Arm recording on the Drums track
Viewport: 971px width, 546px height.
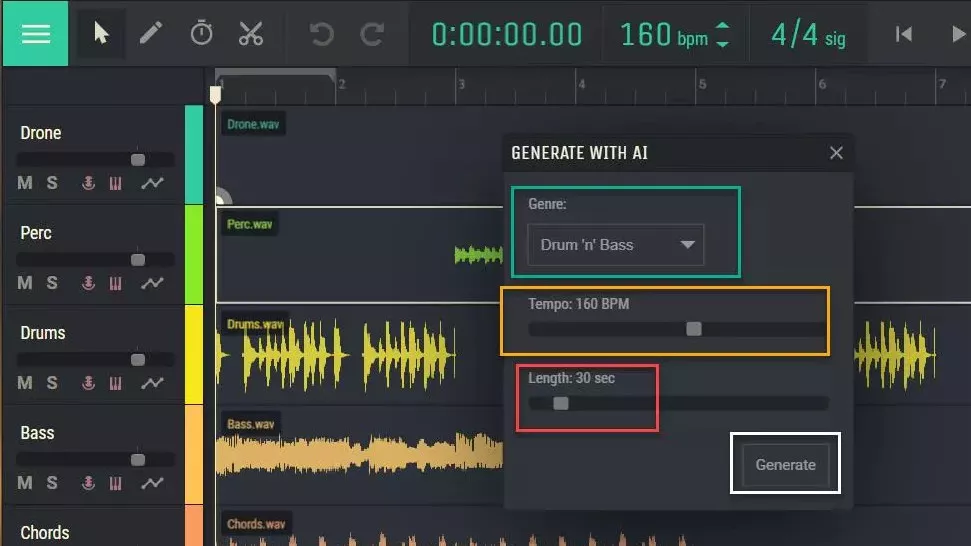(89, 383)
